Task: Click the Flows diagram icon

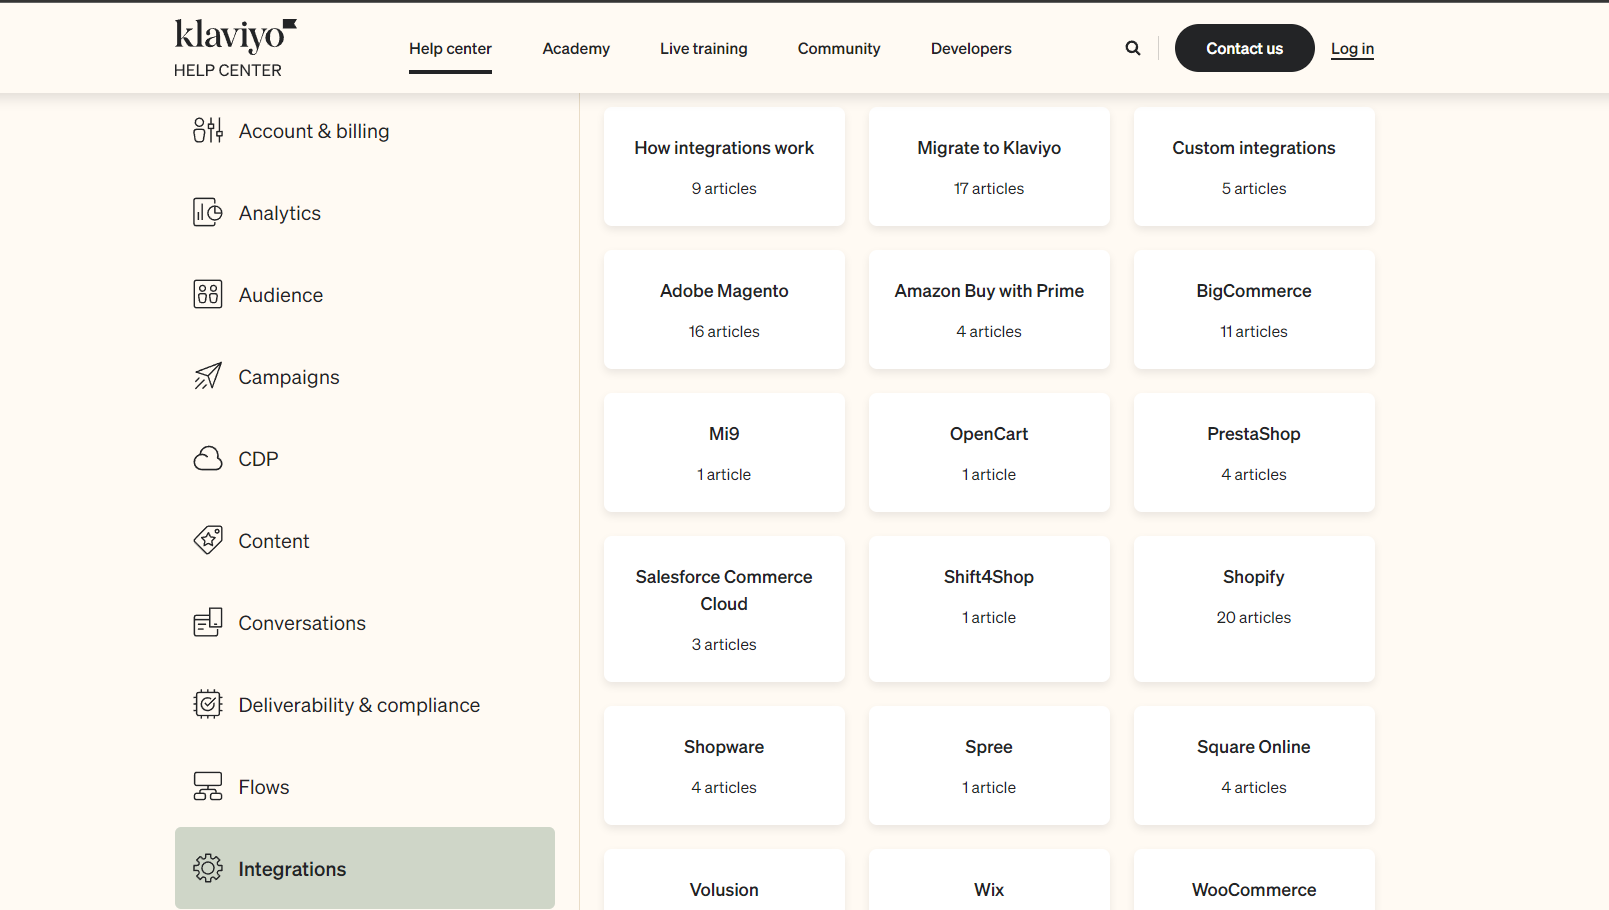Action: tap(208, 786)
